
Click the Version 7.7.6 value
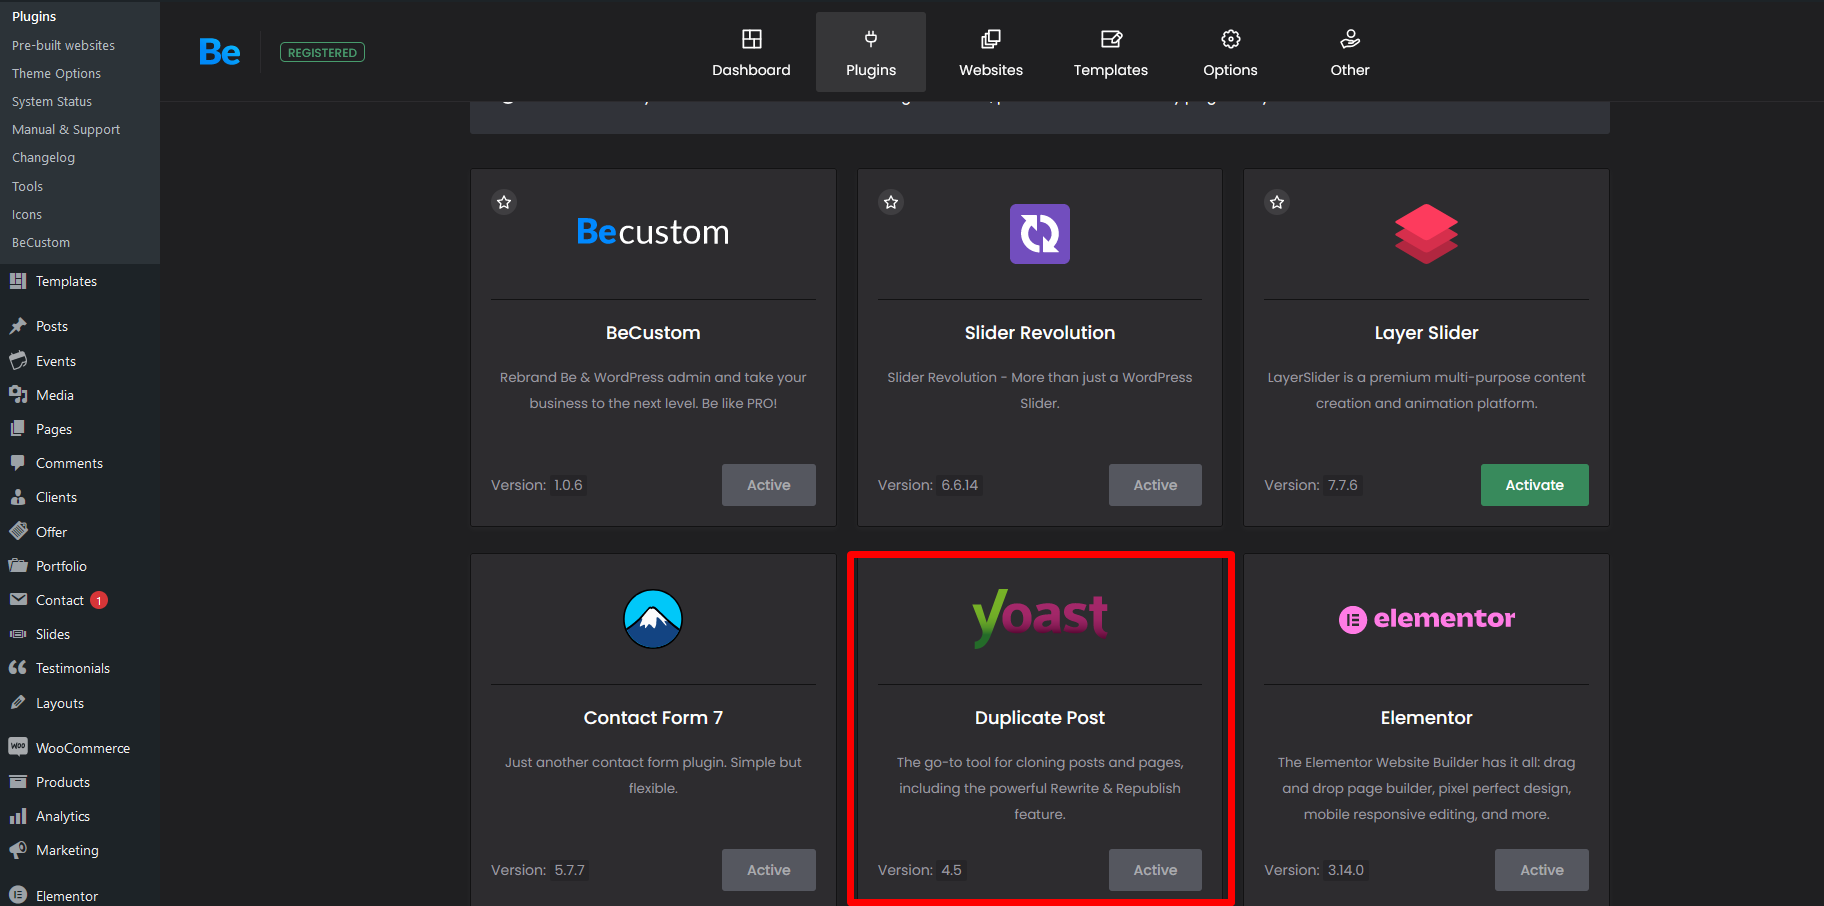1343,485
